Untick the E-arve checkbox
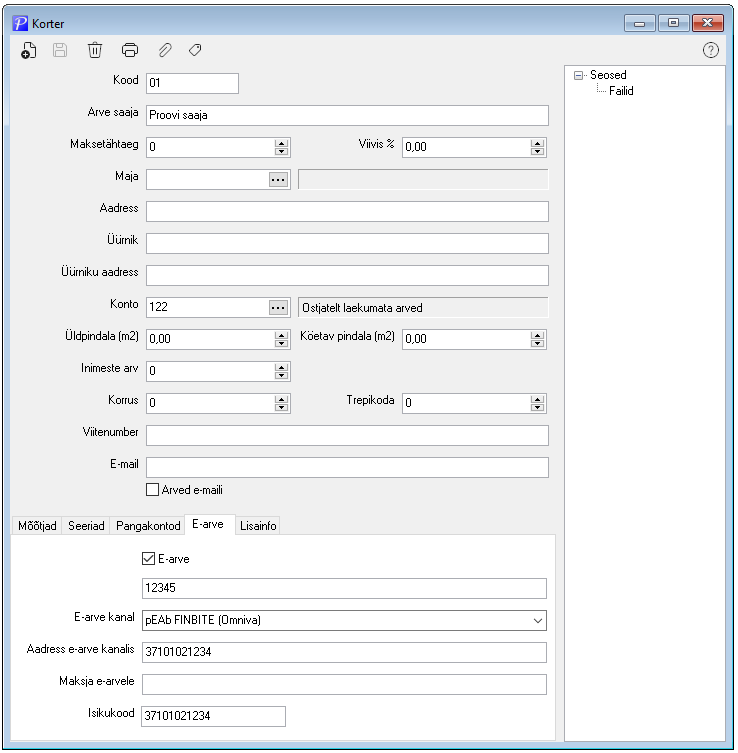Screen dimensions: 738x753 pyautogui.click(x=148, y=559)
